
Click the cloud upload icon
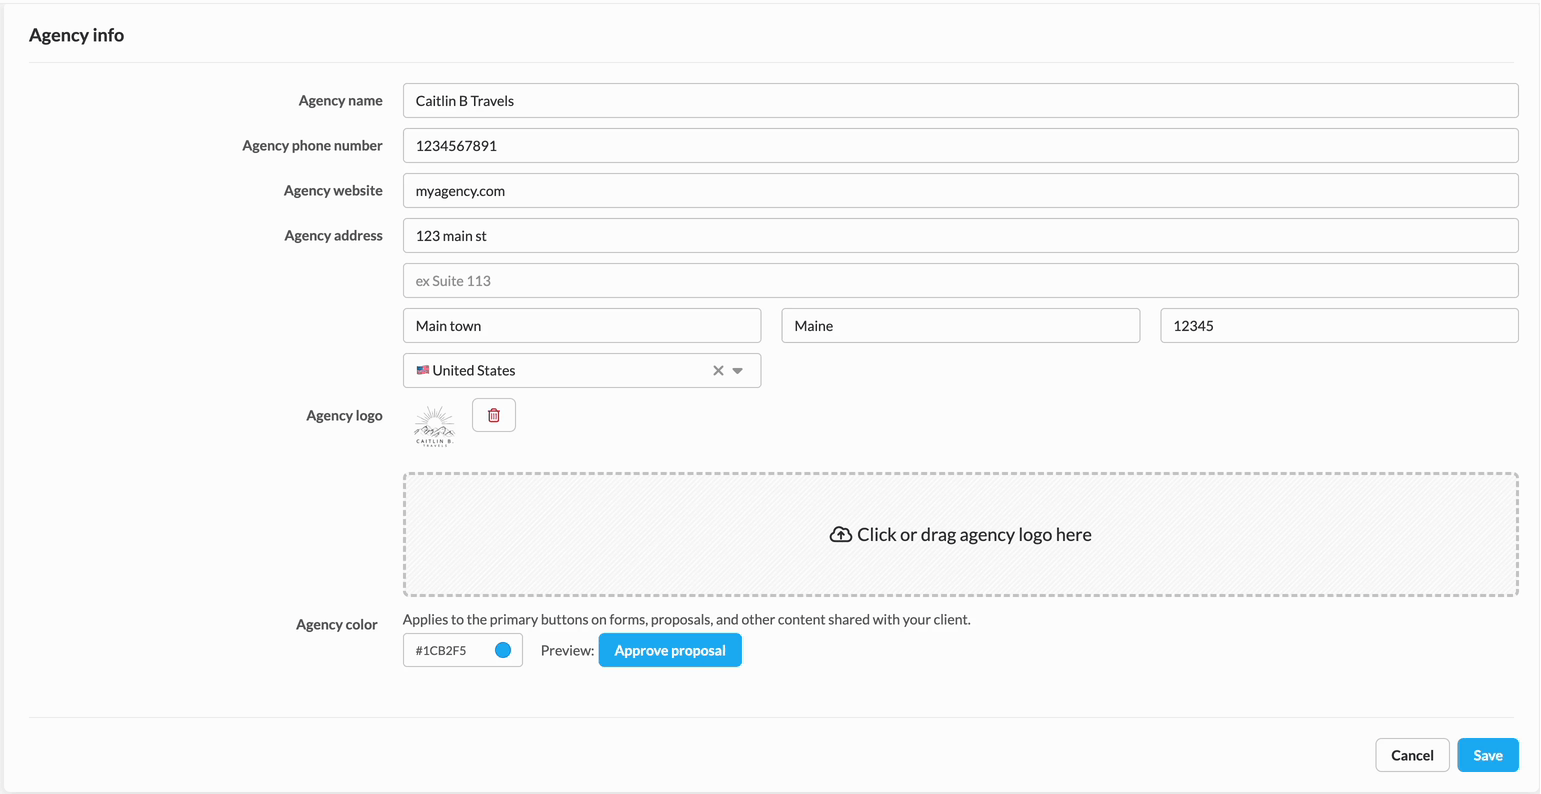[x=841, y=535]
